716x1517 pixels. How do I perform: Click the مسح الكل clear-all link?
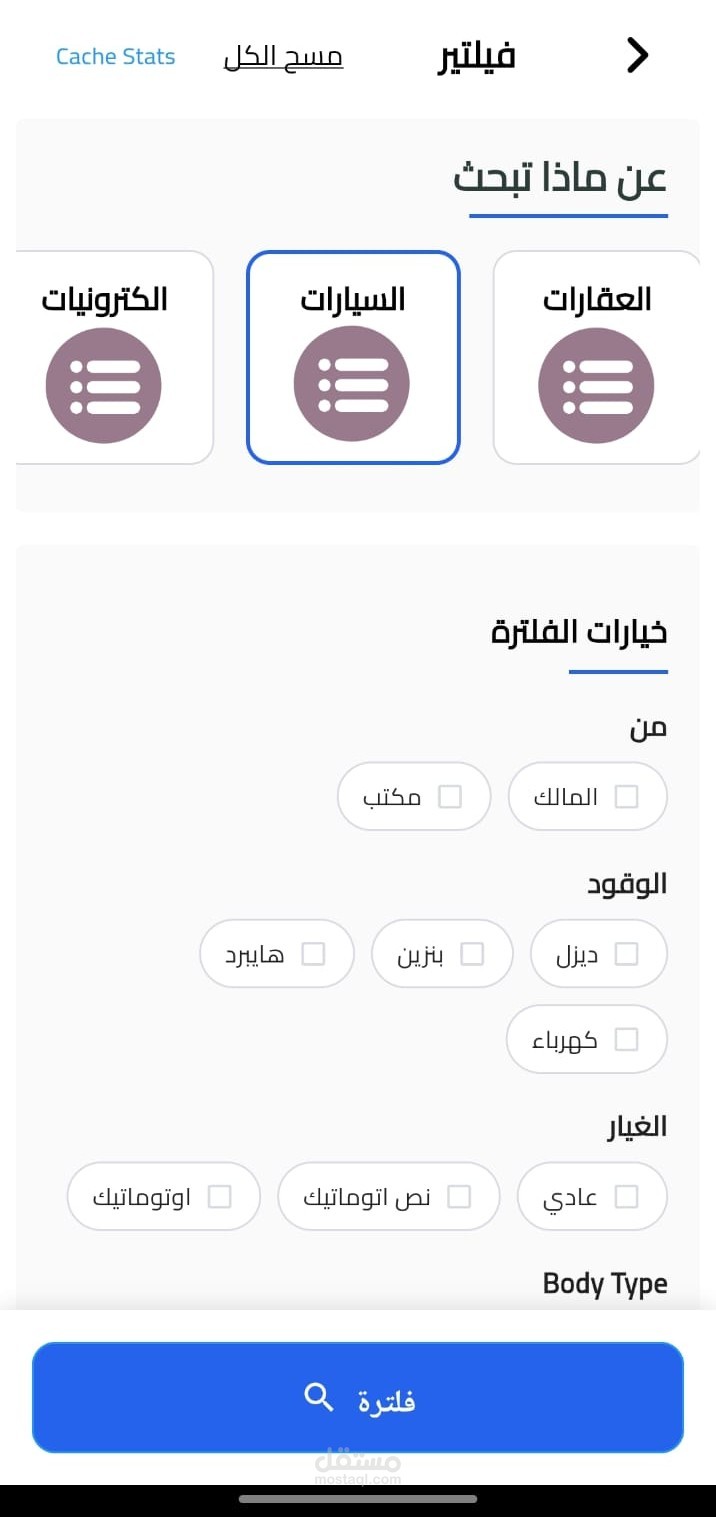283,57
